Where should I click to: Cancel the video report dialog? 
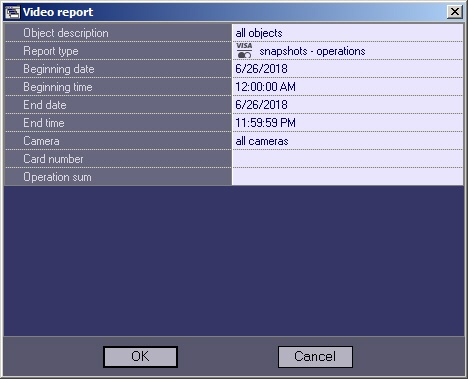click(315, 357)
